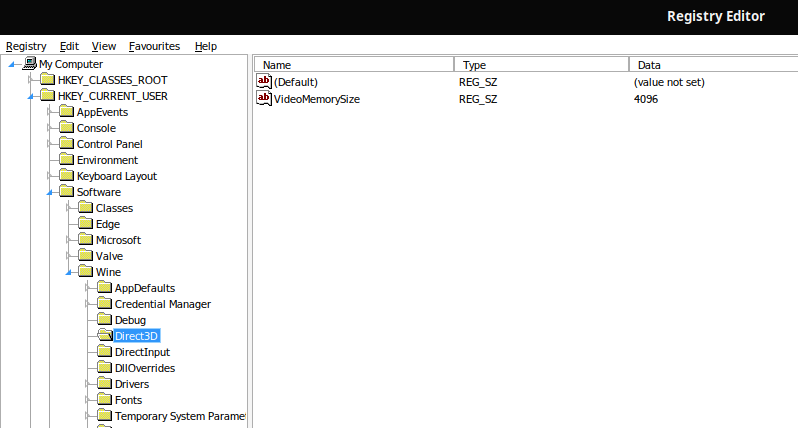Click the (Default) string value icon
This screenshot has width=798, height=428.
pos(264,81)
